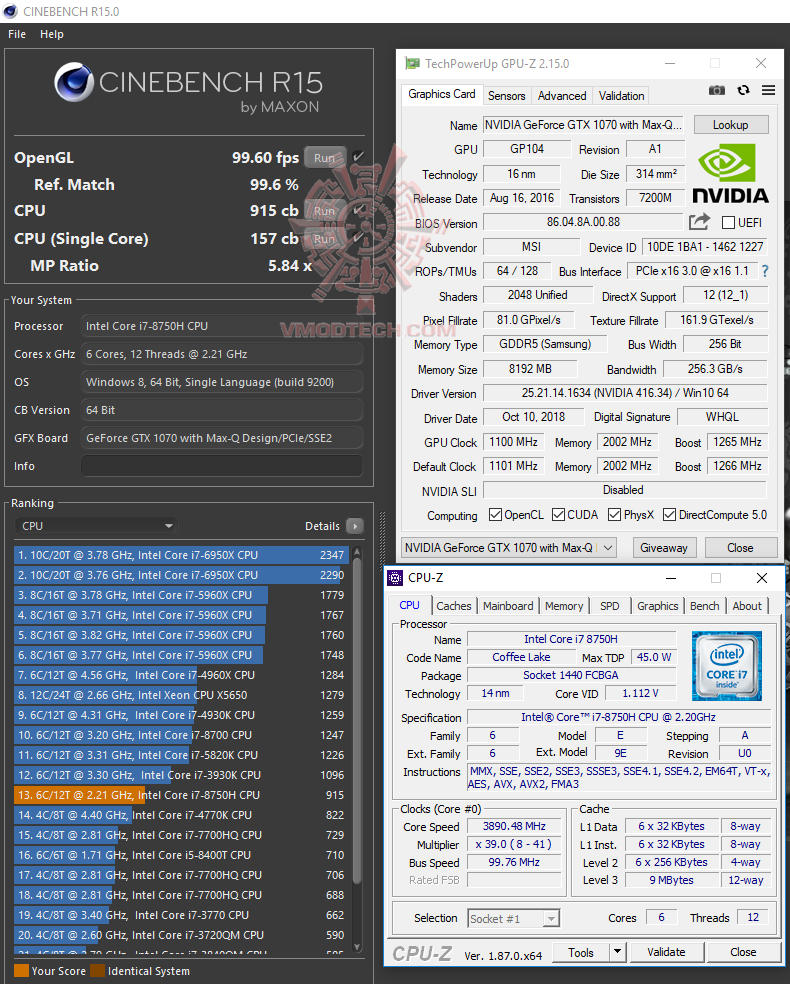
Task: Toggle the OpenGL test checkmark
Action: point(358,156)
